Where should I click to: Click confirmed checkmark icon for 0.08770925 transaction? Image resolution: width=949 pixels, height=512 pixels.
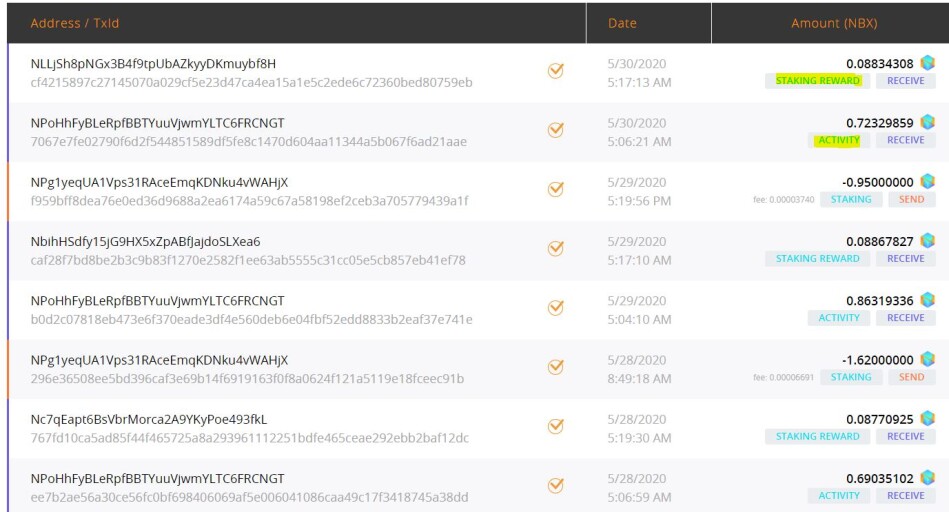click(556, 427)
